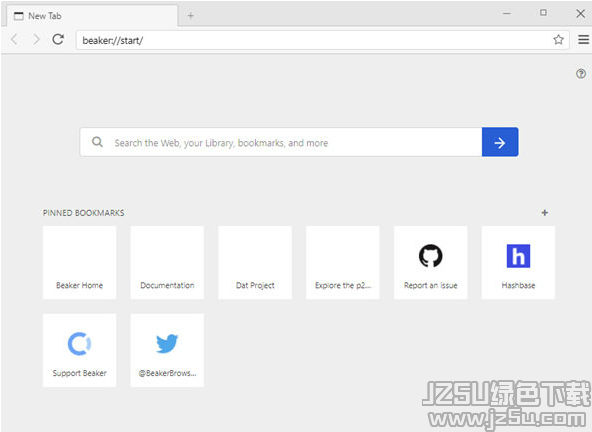Click the Twitter bird @BeakerBrows... icon
The width and height of the screenshot is (592, 432).
pos(167,344)
